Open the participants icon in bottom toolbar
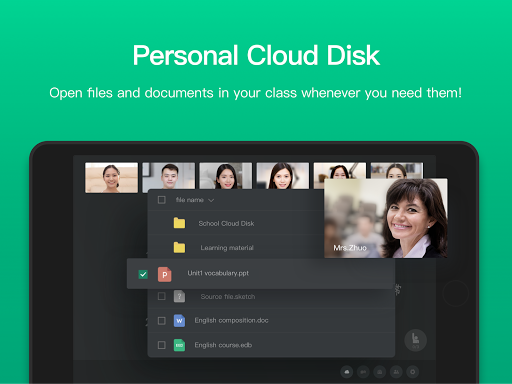 pyautogui.click(x=396, y=372)
